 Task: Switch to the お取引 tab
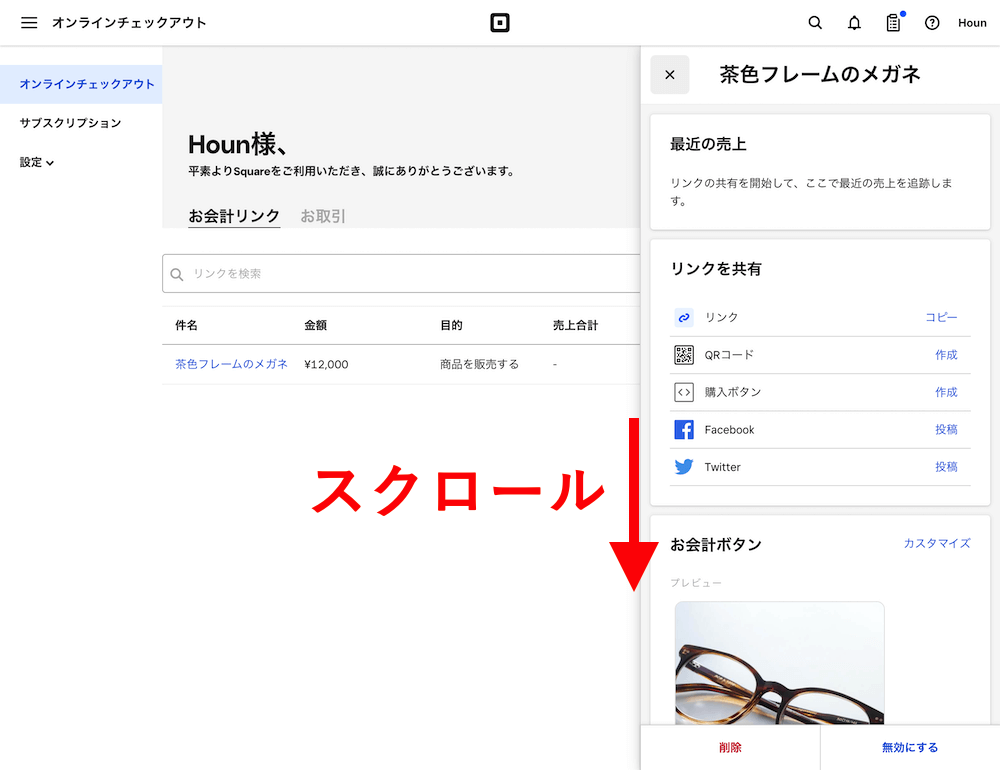pyautogui.click(x=323, y=216)
